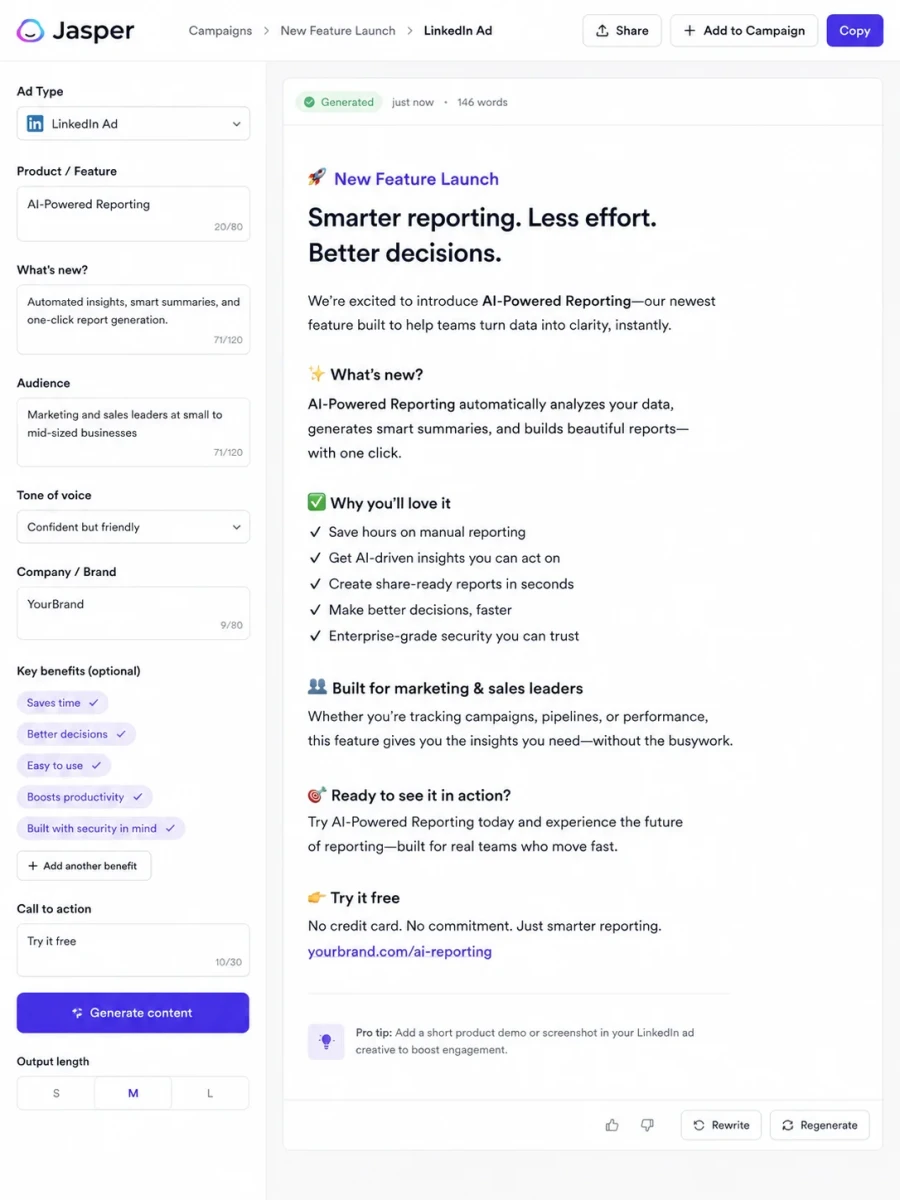Open the New Feature Launch breadcrumb
Image resolution: width=900 pixels, height=1200 pixels.
pos(338,31)
